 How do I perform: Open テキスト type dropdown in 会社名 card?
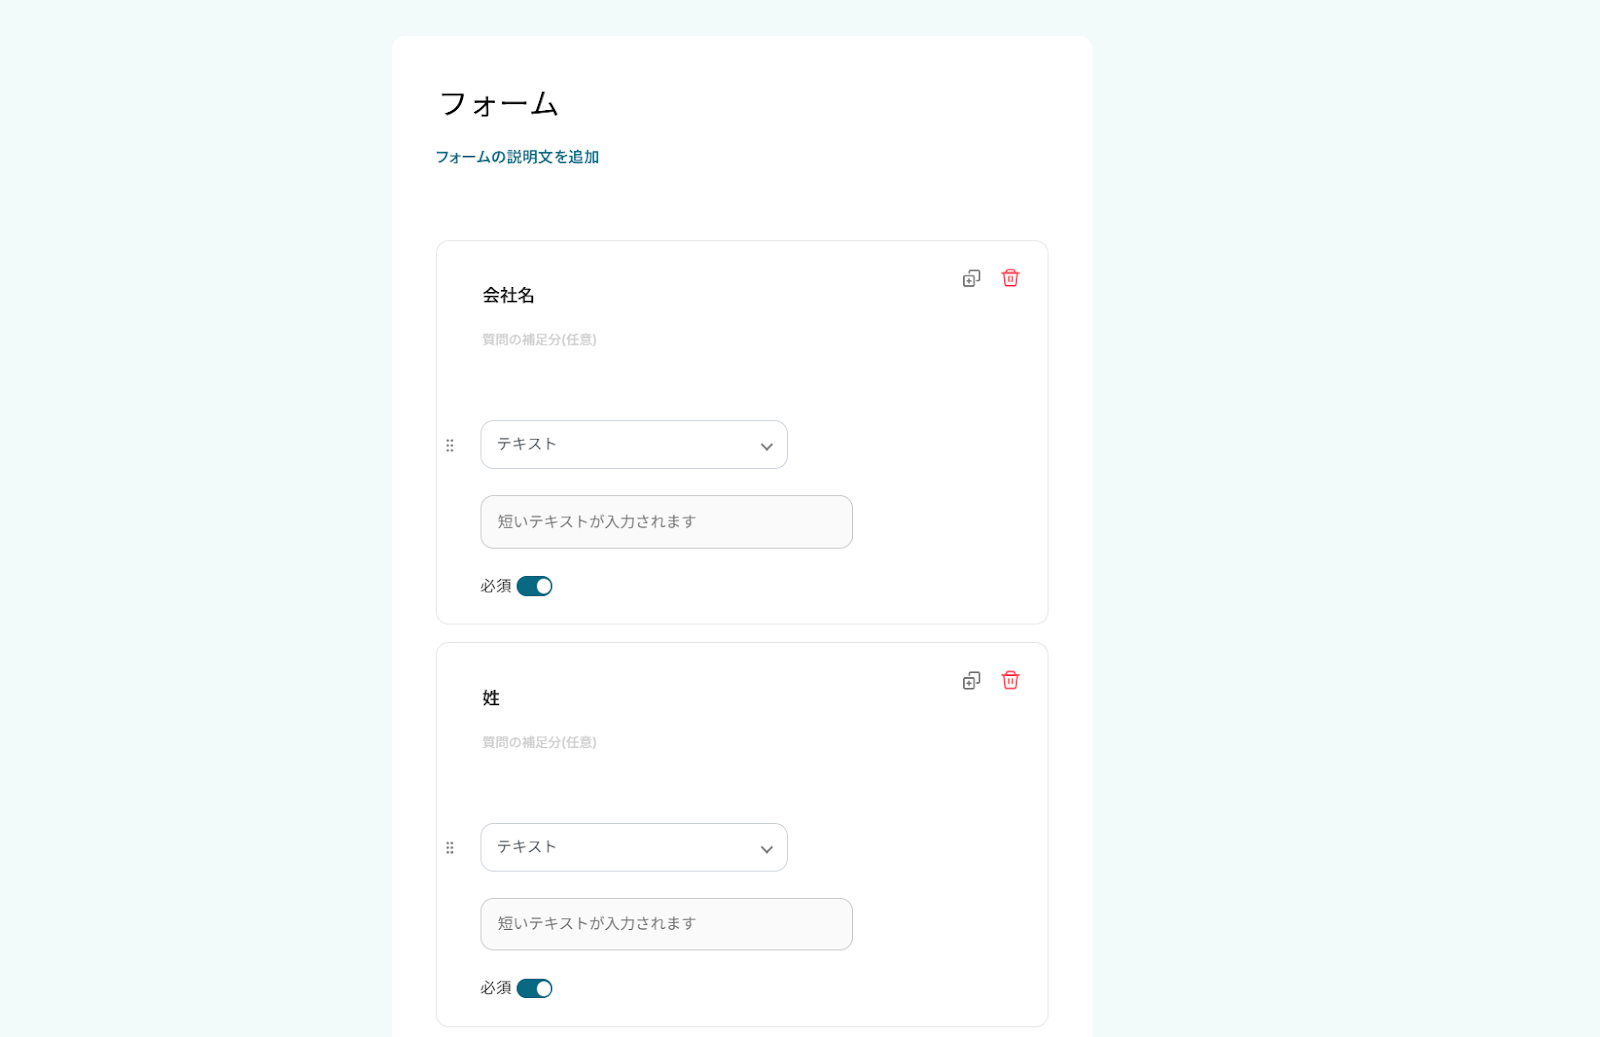pyautogui.click(x=633, y=444)
